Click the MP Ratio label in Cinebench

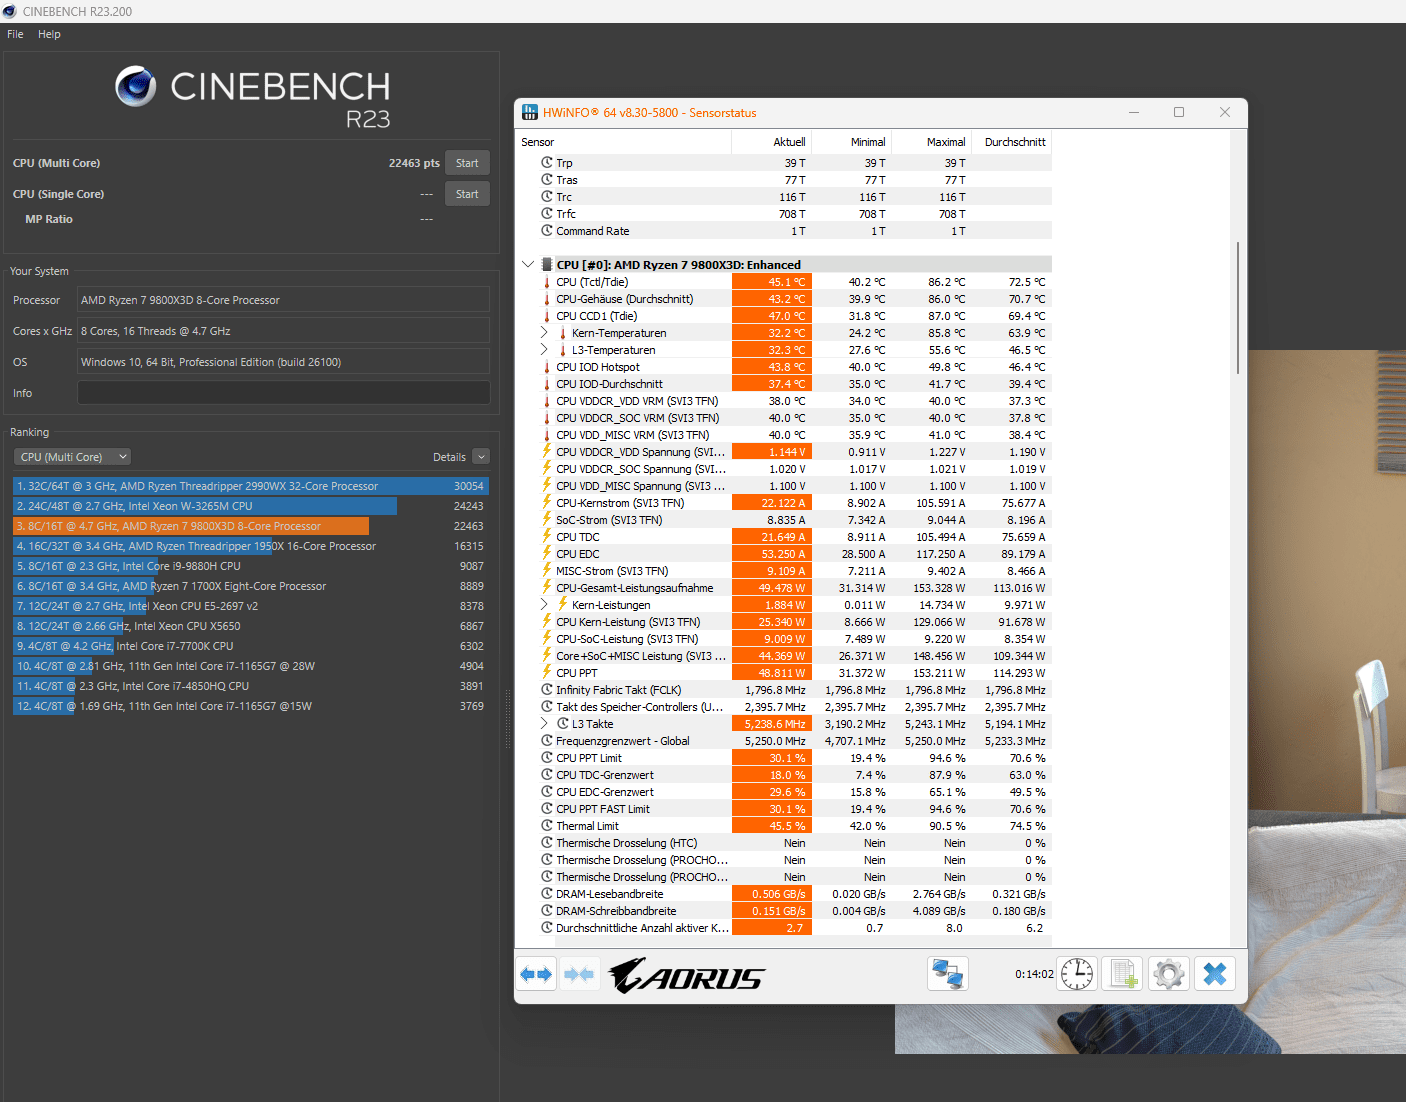[x=49, y=219]
